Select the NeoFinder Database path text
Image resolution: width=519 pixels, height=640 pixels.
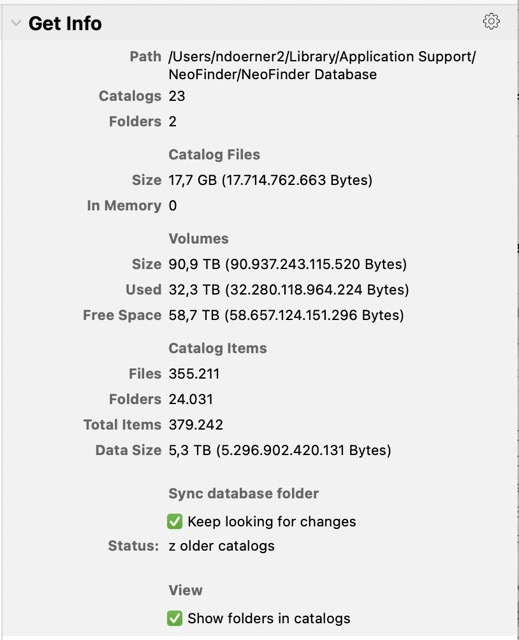coord(322,65)
